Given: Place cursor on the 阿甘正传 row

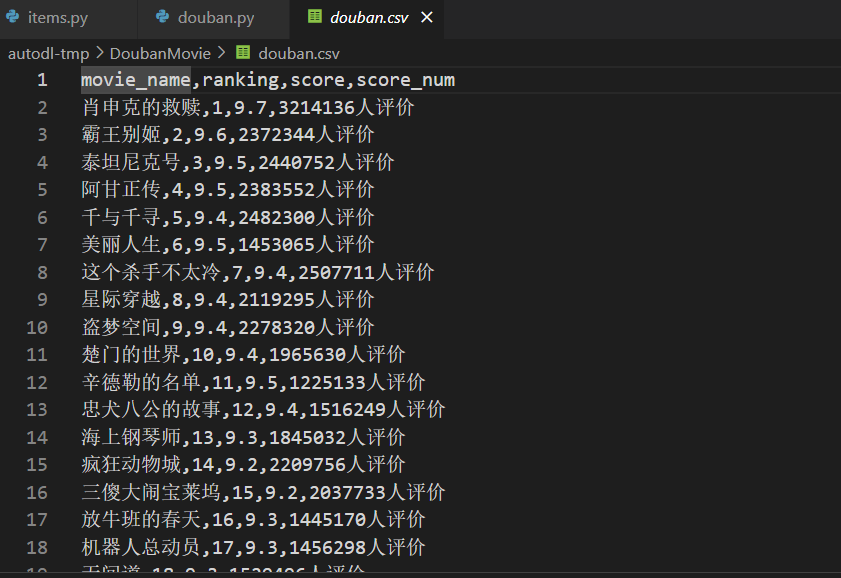Looking at the screenshot, I should pyautogui.click(x=227, y=189).
